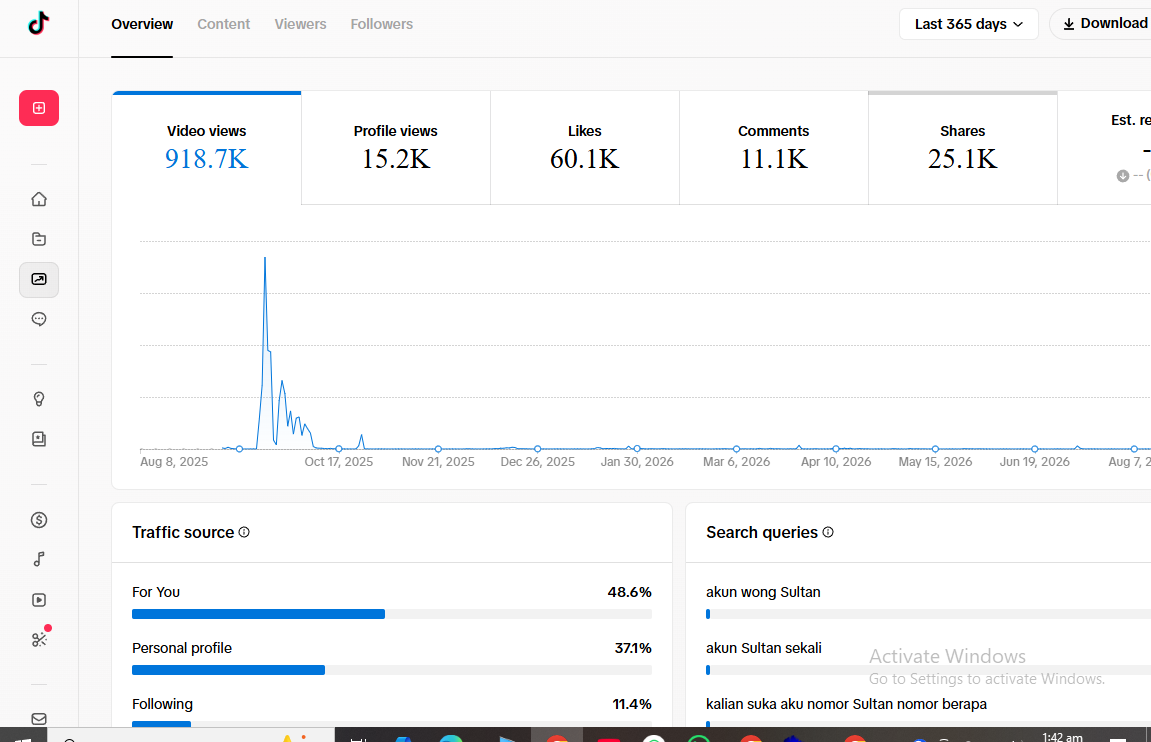Viewport: 1151px width, 742px height.
Task: Select the Likes metric card
Action: [x=584, y=148]
